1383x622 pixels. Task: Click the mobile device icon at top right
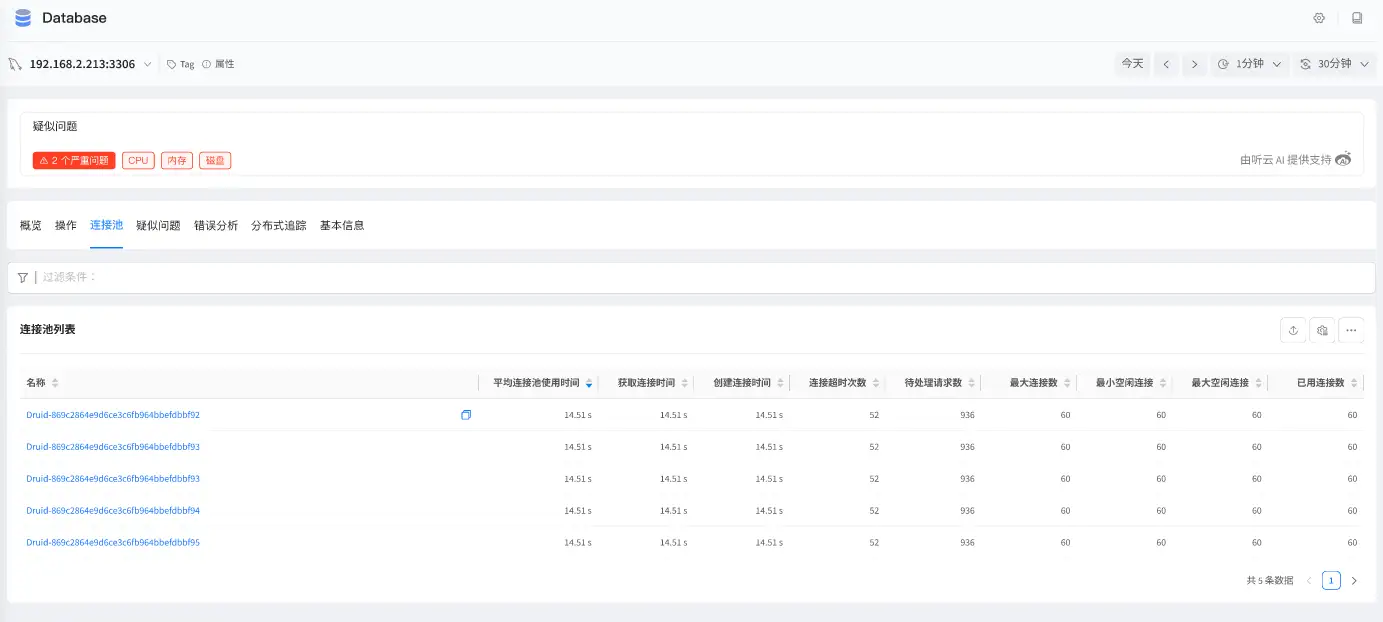point(1356,17)
